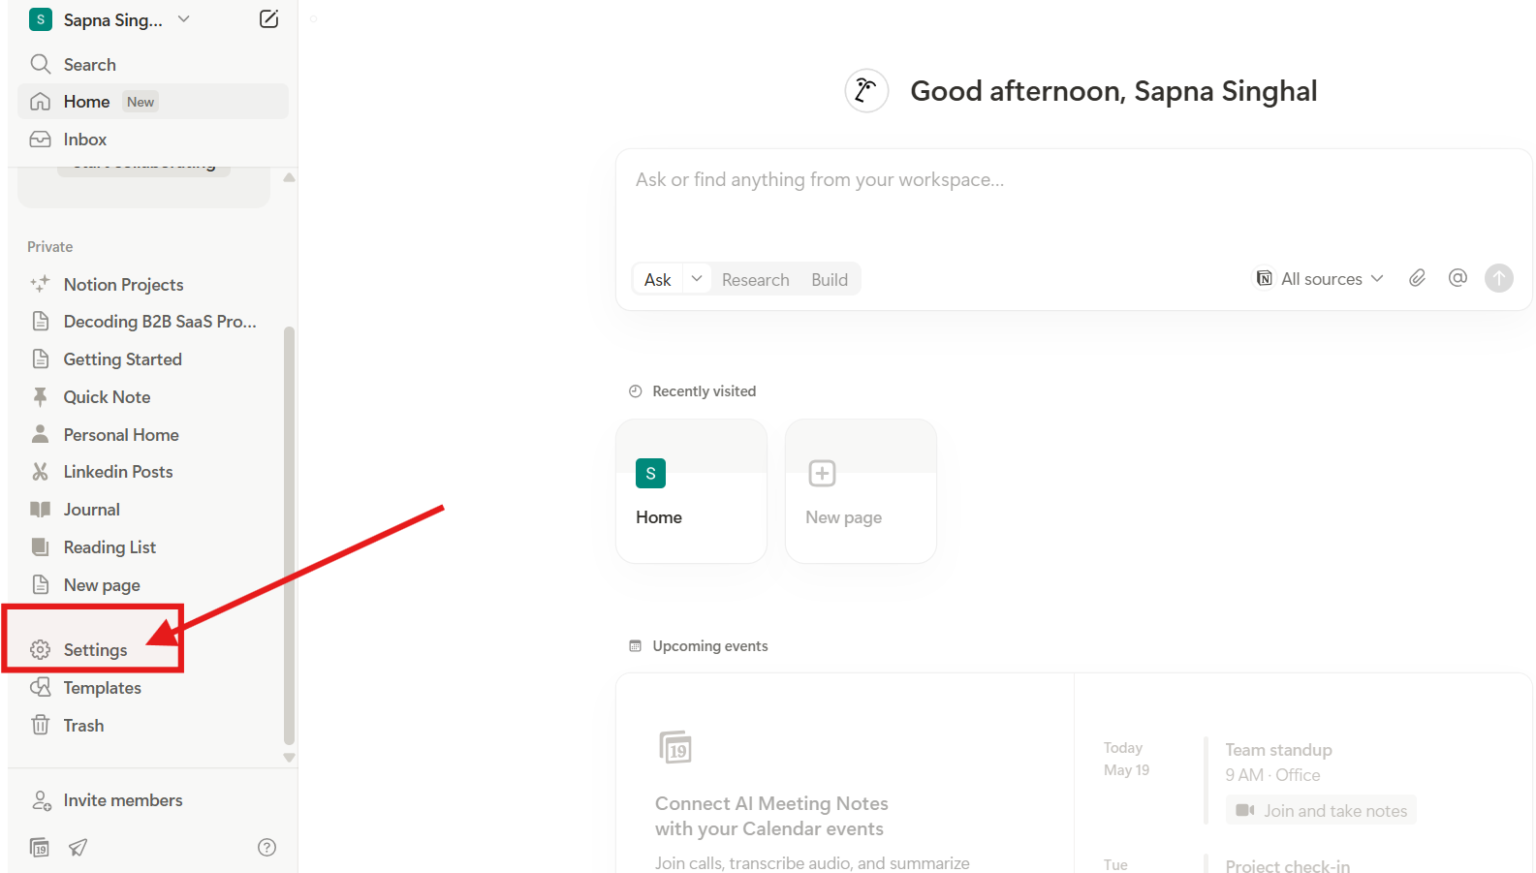
Task: Switch to Research mode in the Ask bar
Action: [x=755, y=279]
